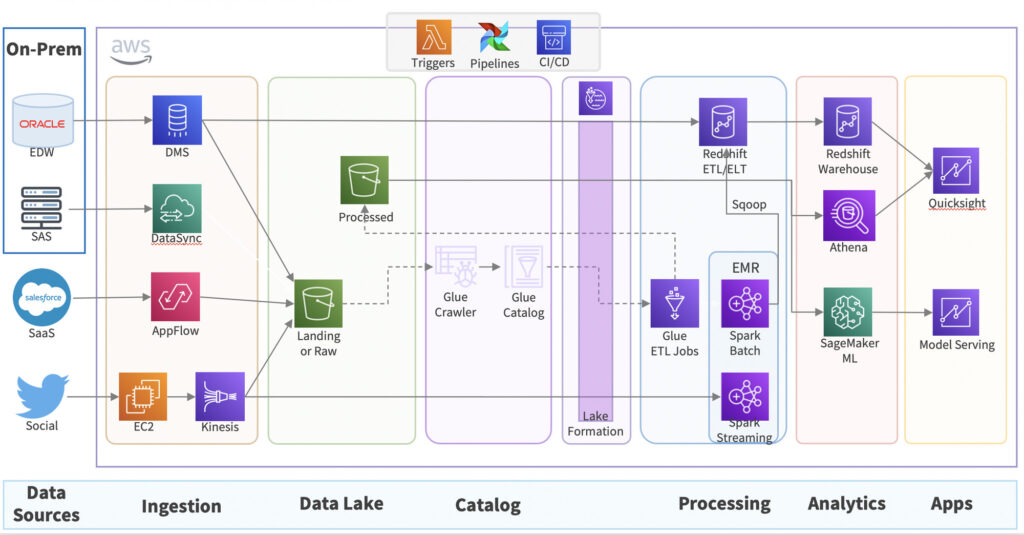Select the Apps footer label
This screenshot has width=1024, height=535.
tap(951, 504)
